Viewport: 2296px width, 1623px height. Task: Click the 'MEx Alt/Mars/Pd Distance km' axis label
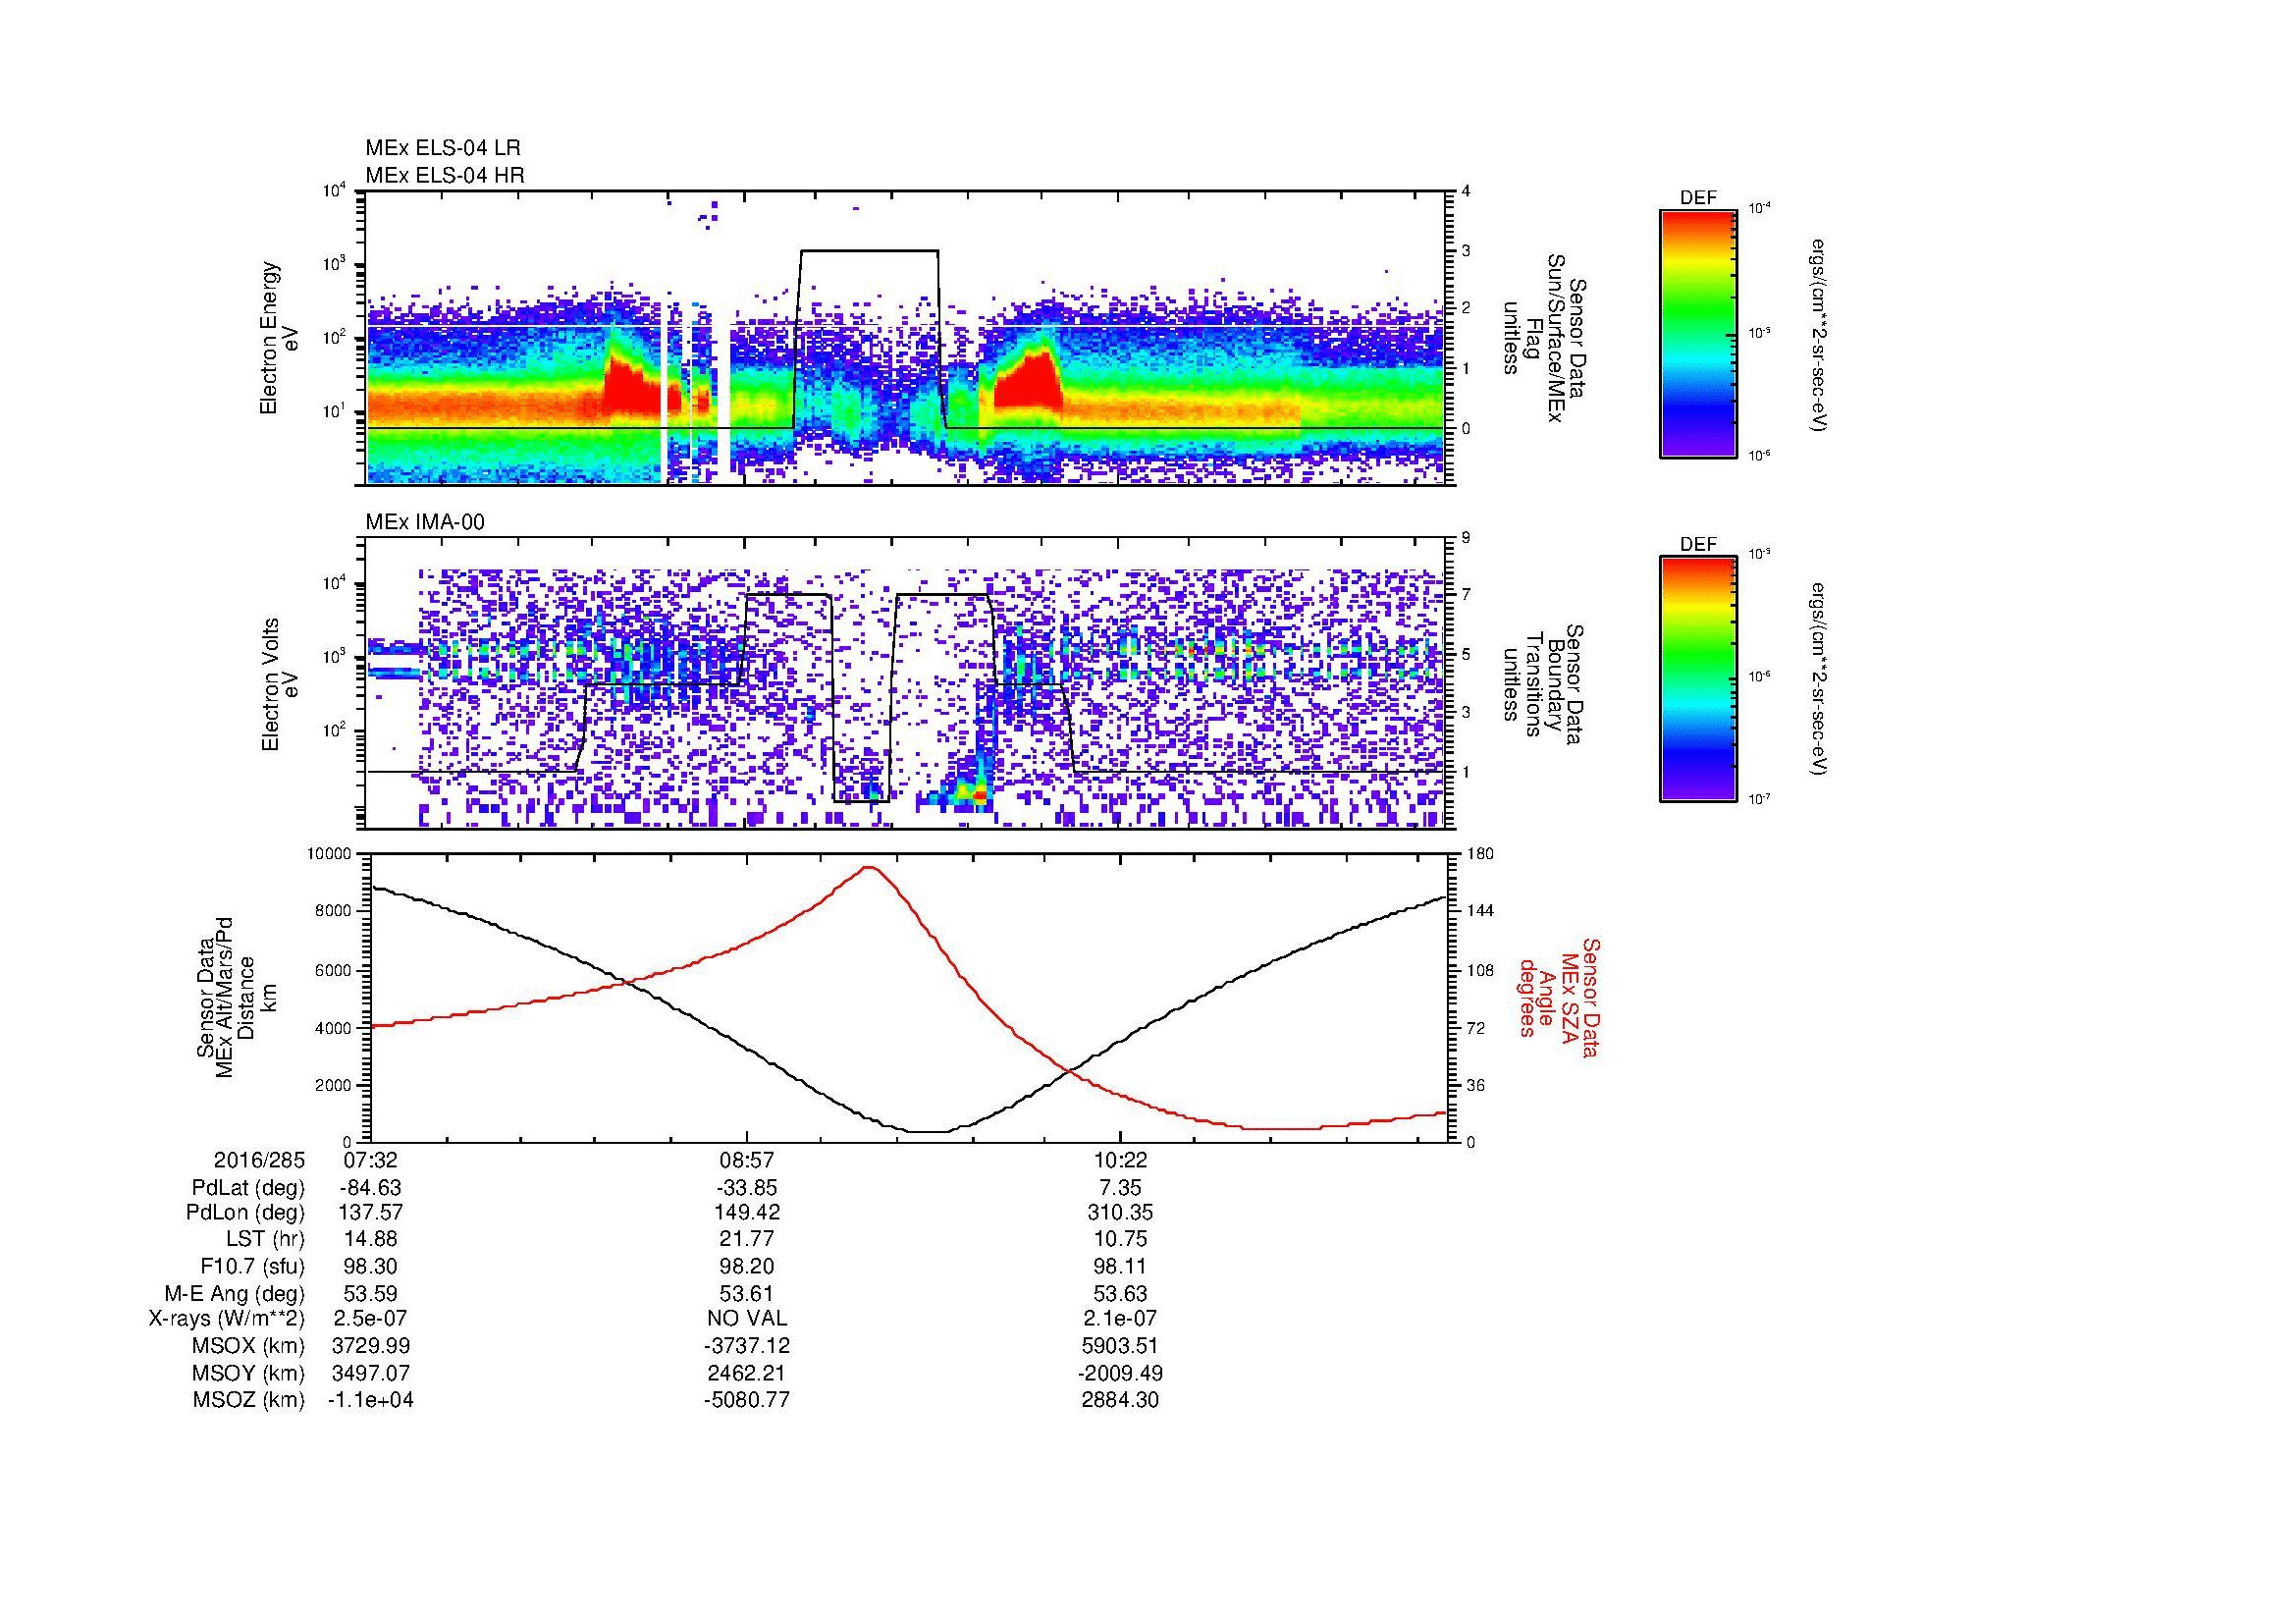(x=236, y=997)
